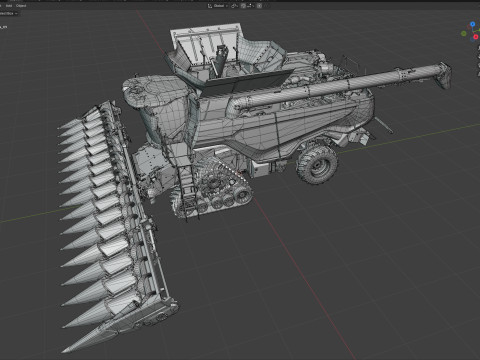This screenshot has height=360, width=480.
Task: Select the harvester's rear wheel in viewport
Action: tap(317, 163)
